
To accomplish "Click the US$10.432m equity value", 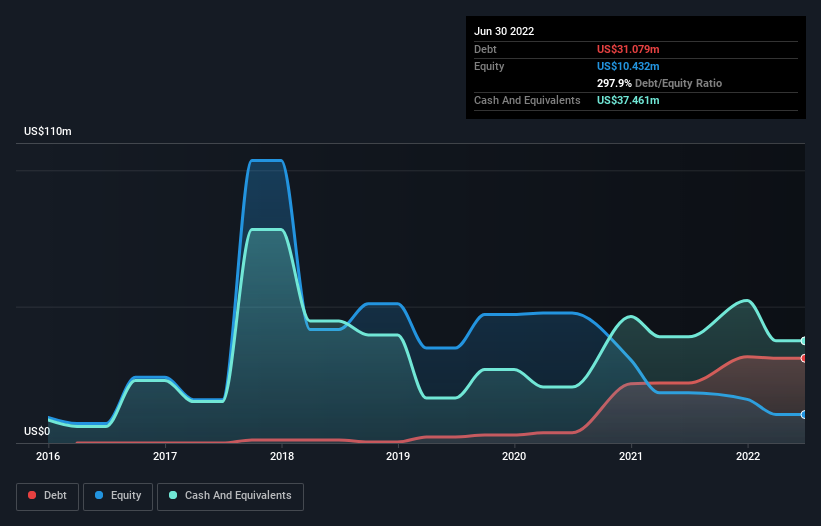I will click(628, 66).
